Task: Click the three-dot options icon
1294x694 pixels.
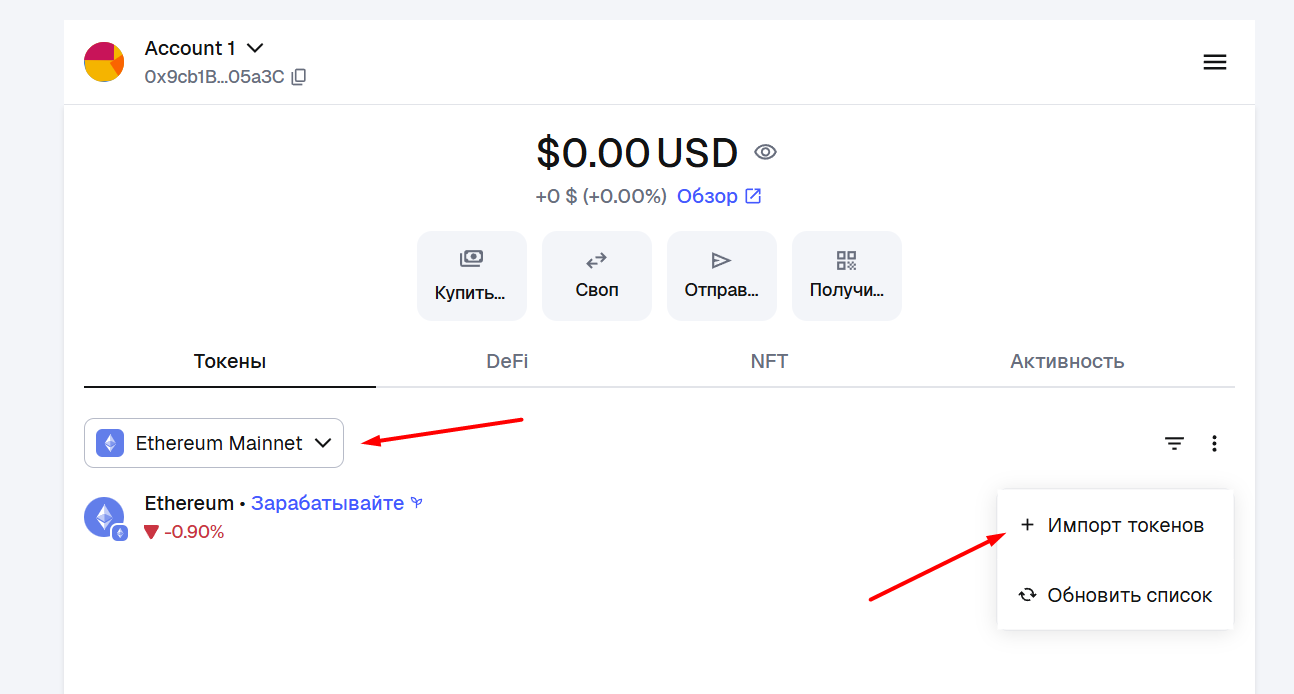Action: tap(1214, 443)
